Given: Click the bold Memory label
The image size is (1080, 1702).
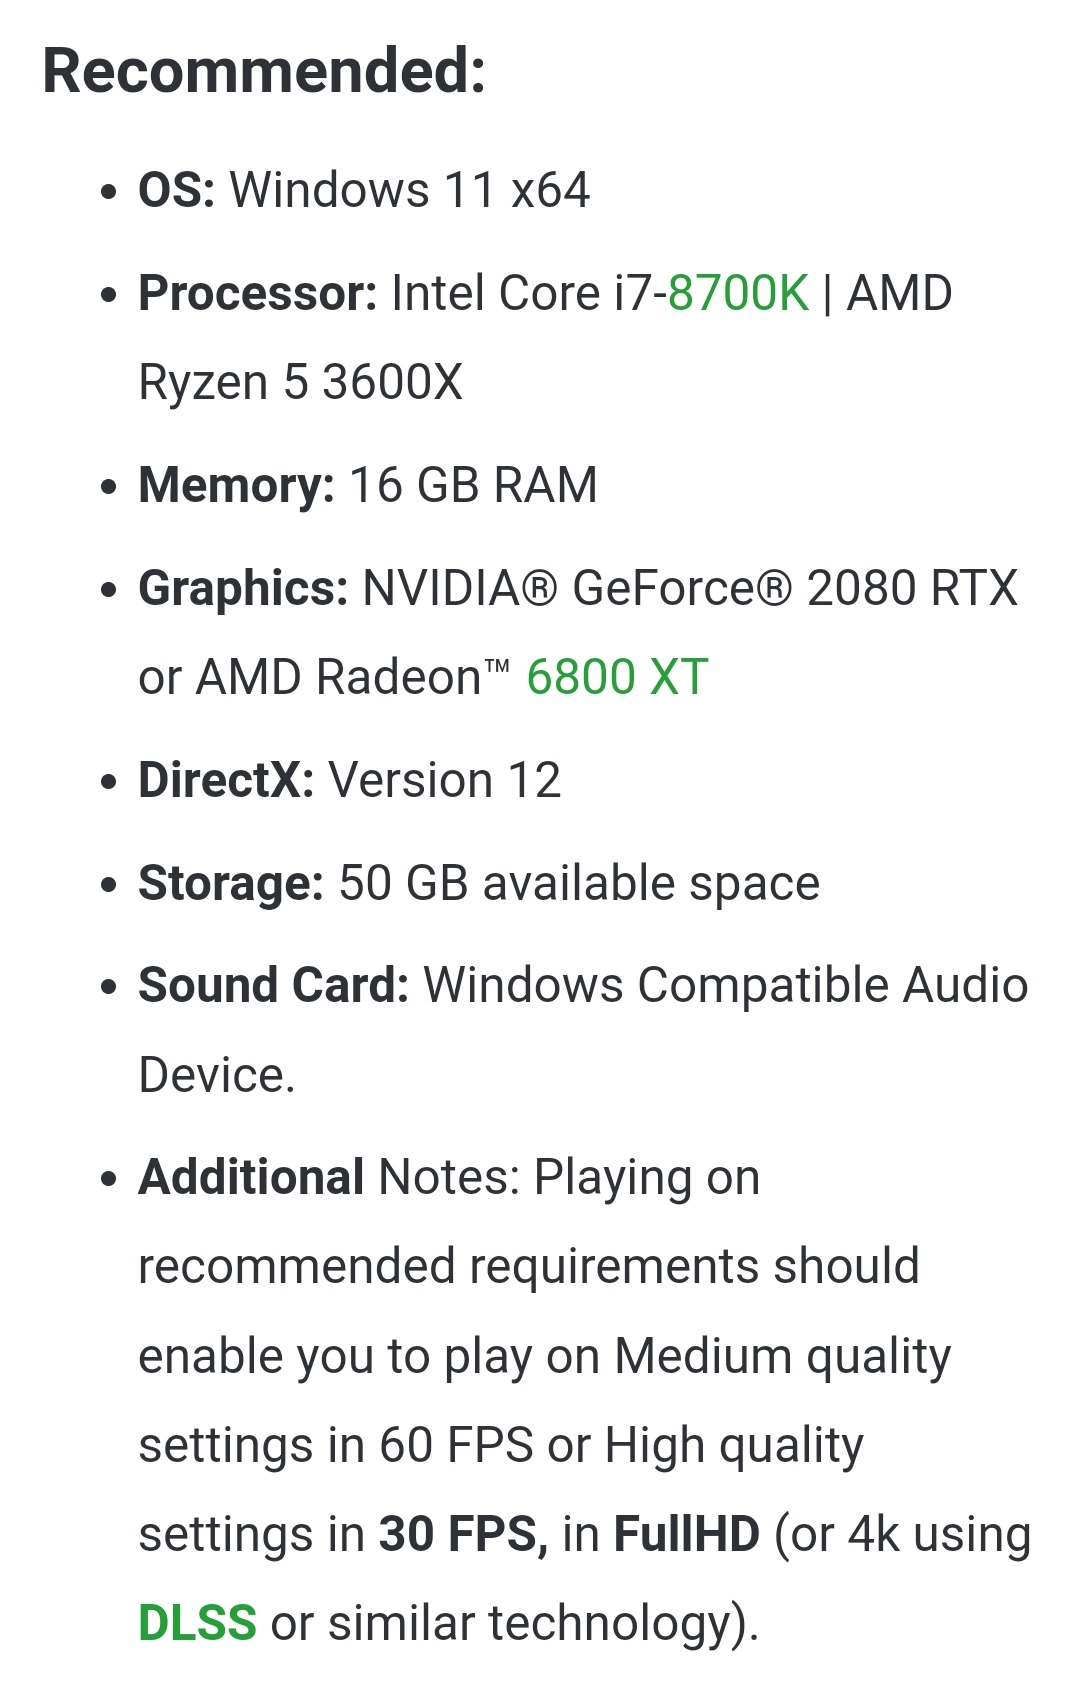Looking at the screenshot, I should pyautogui.click(x=236, y=486).
